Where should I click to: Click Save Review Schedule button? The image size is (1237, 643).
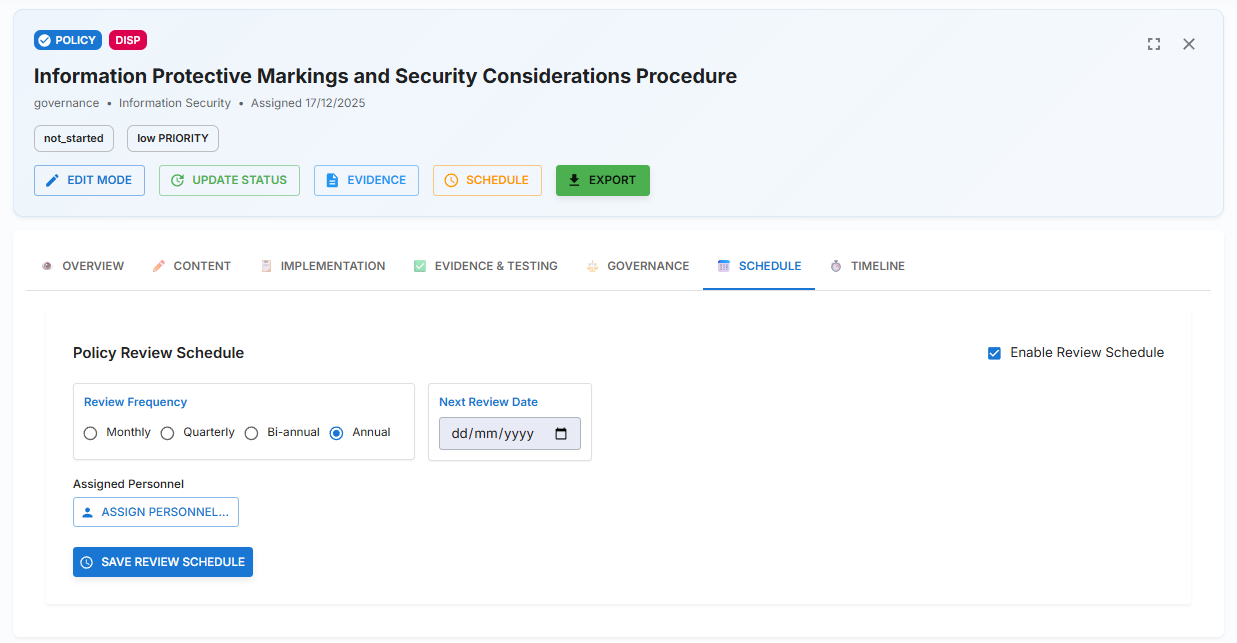[163, 562]
